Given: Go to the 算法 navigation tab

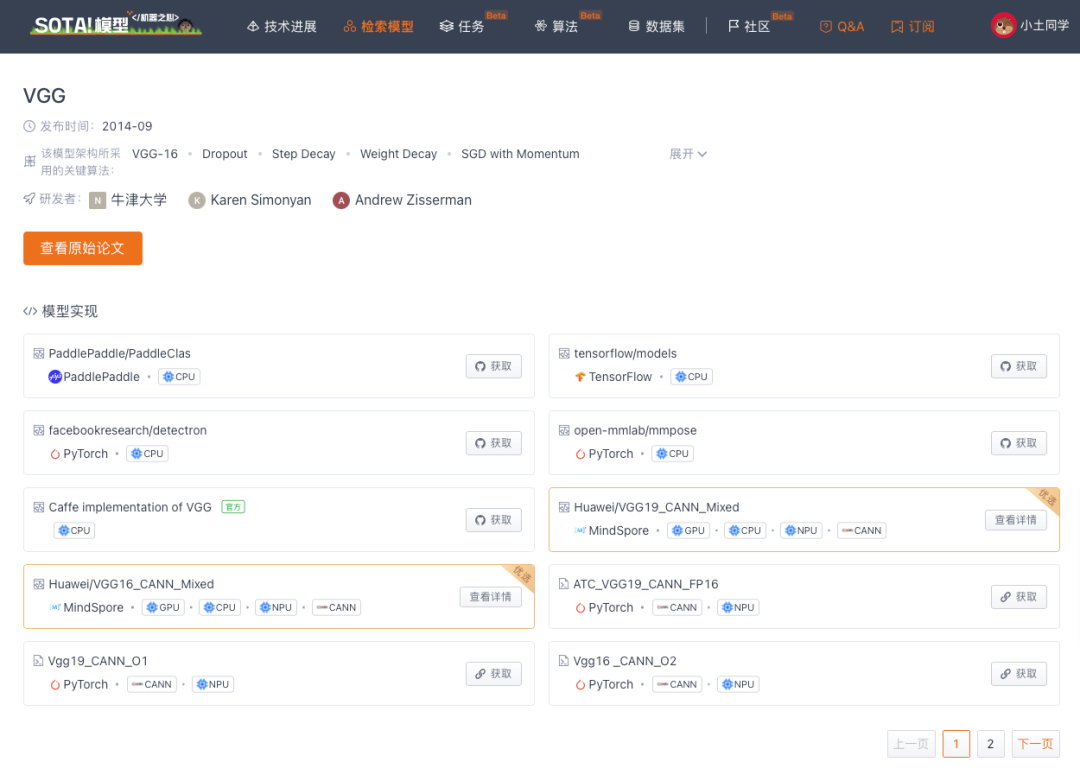Looking at the screenshot, I should (x=556, y=26).
